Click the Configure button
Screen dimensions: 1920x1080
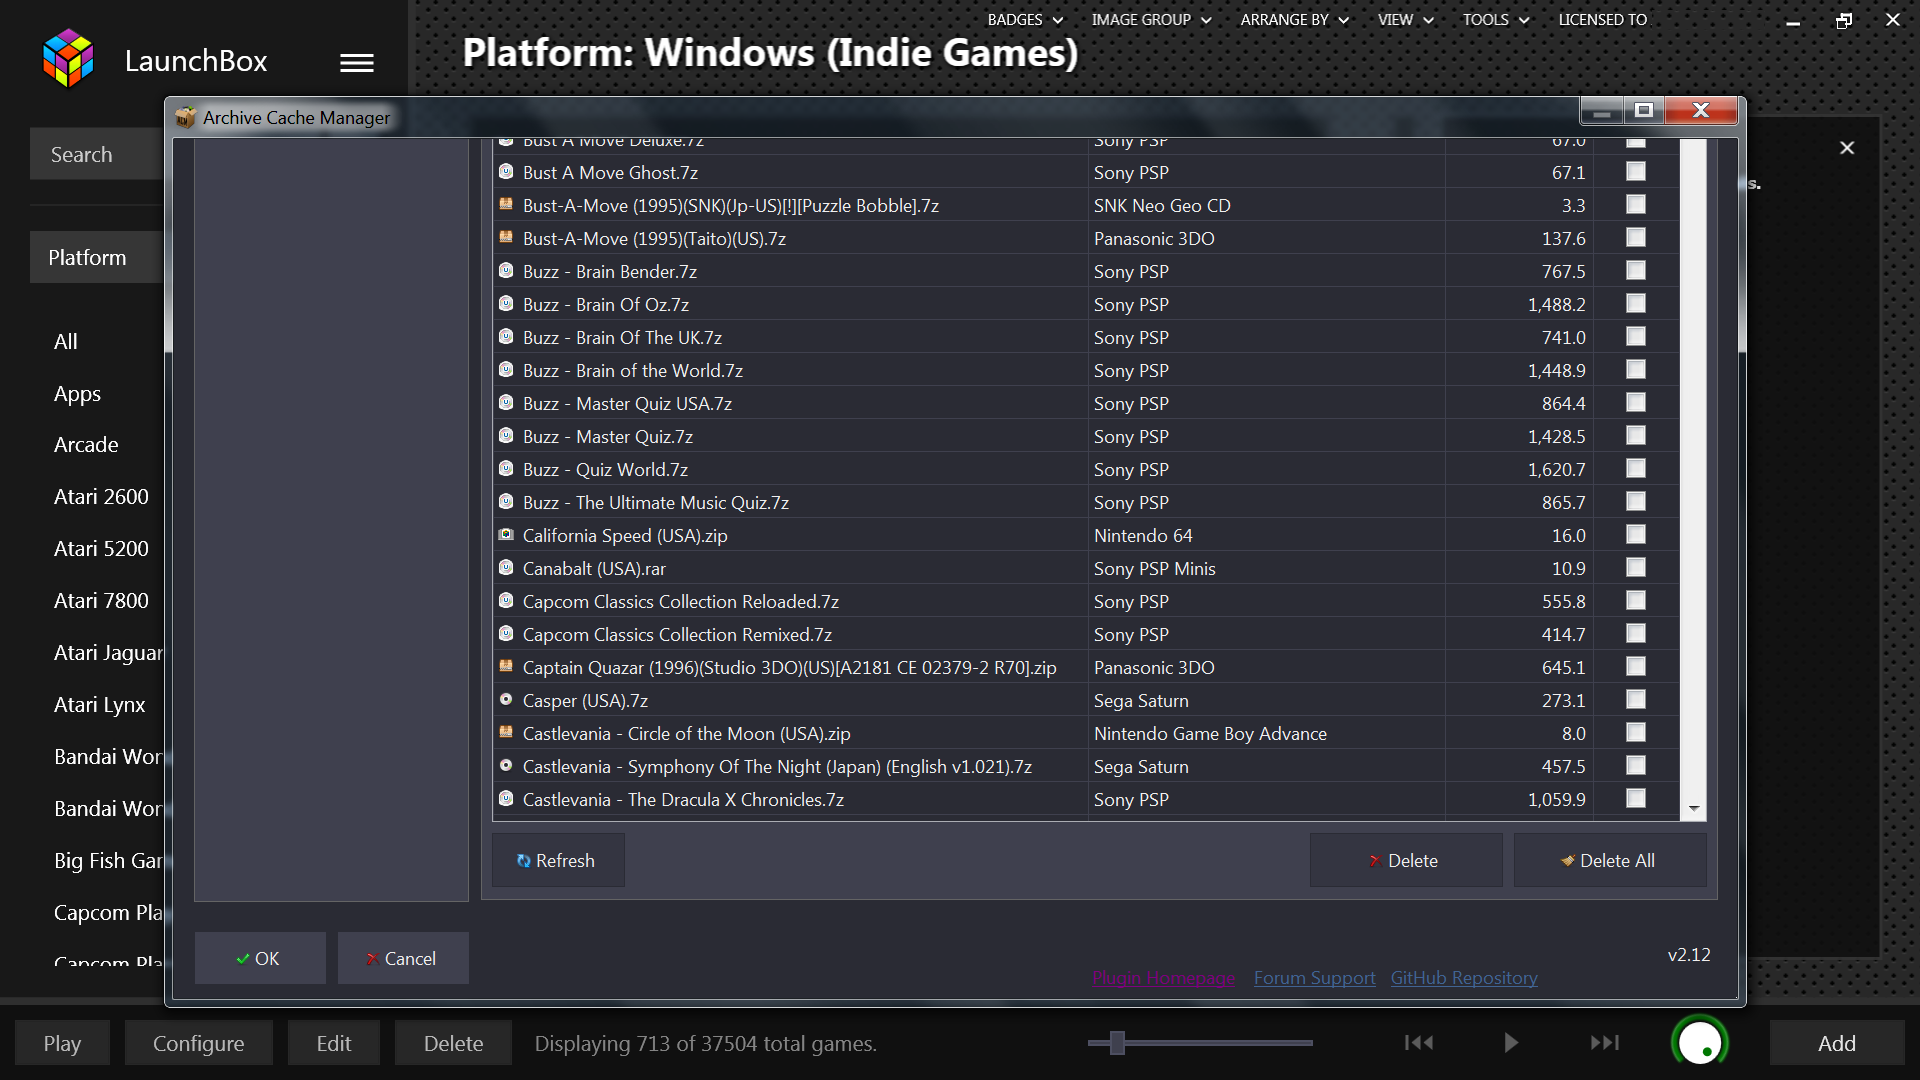coord(198,1043)
